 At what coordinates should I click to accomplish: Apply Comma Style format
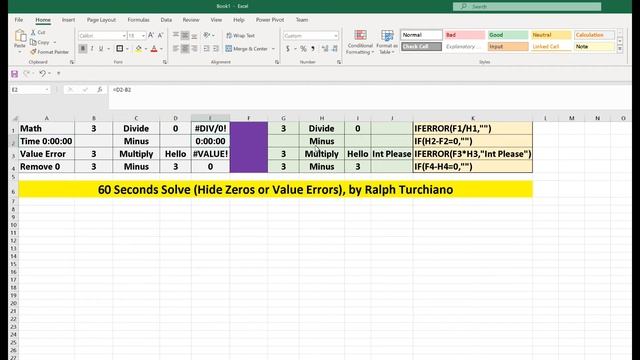[313, 49]
